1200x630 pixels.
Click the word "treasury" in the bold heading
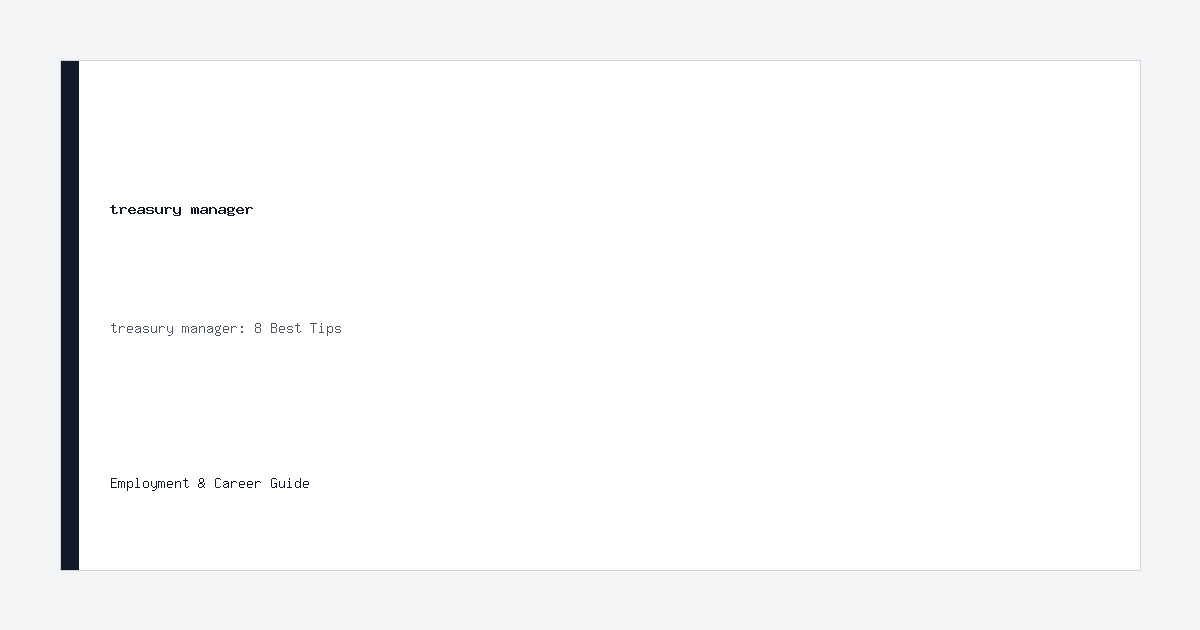pos(146,210)
